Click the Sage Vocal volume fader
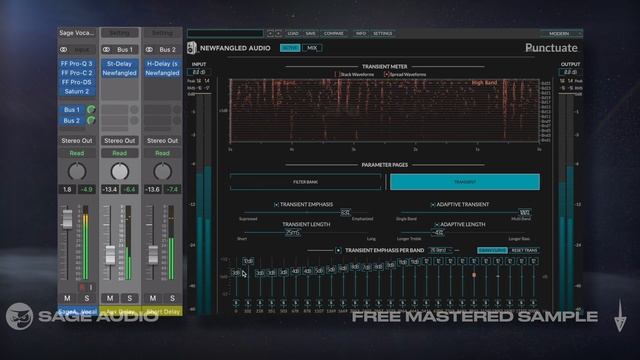This screenshot has width=640, height=360. point(67,219)
